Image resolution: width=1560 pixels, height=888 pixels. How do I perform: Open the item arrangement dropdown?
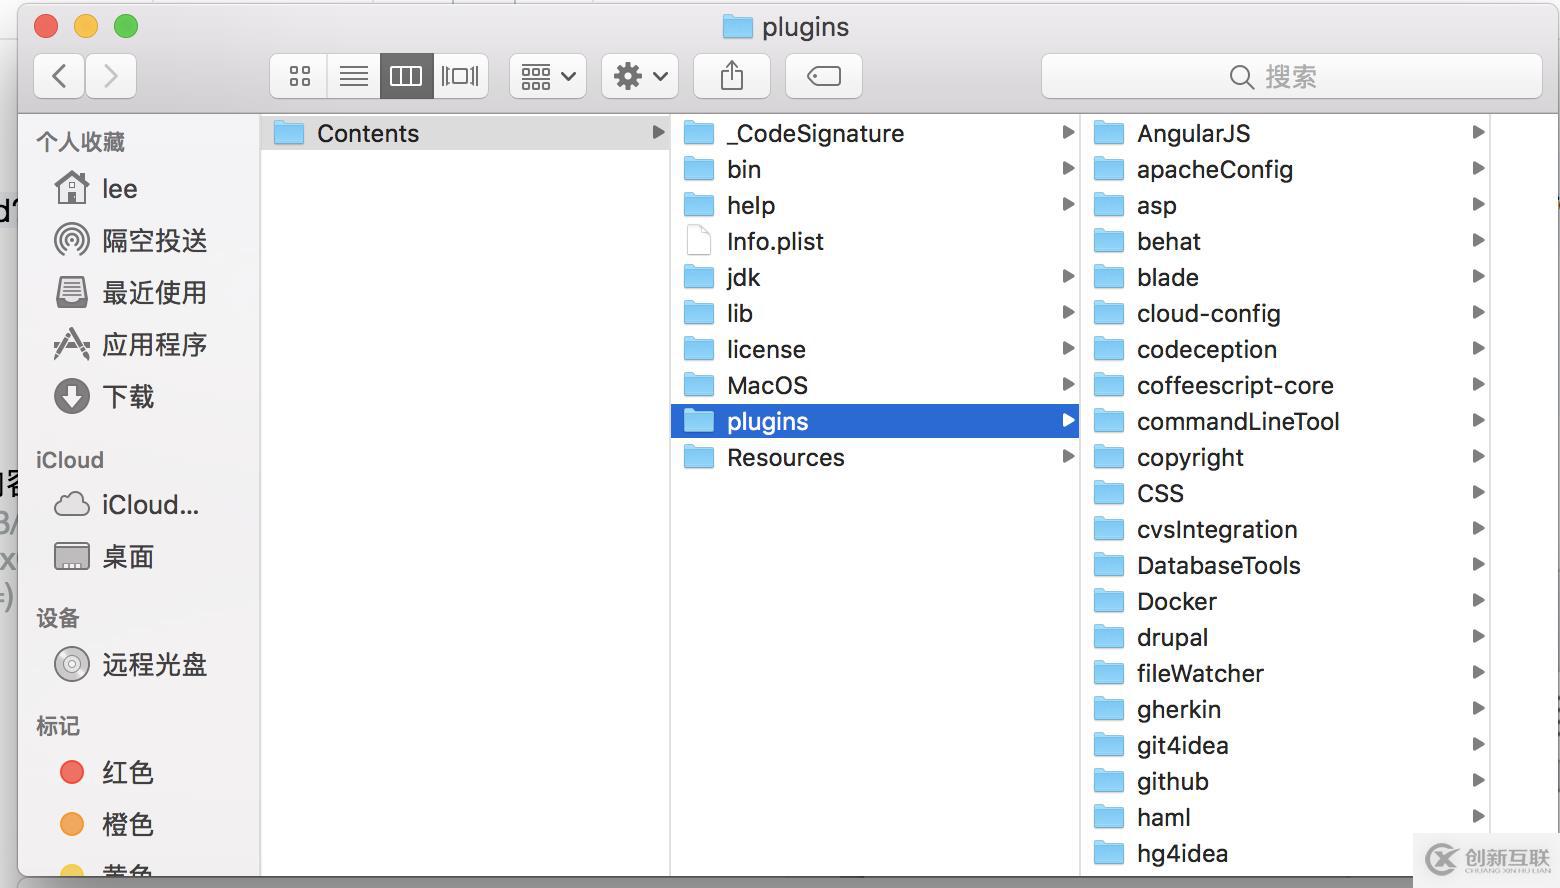click(x=548, y=76)
